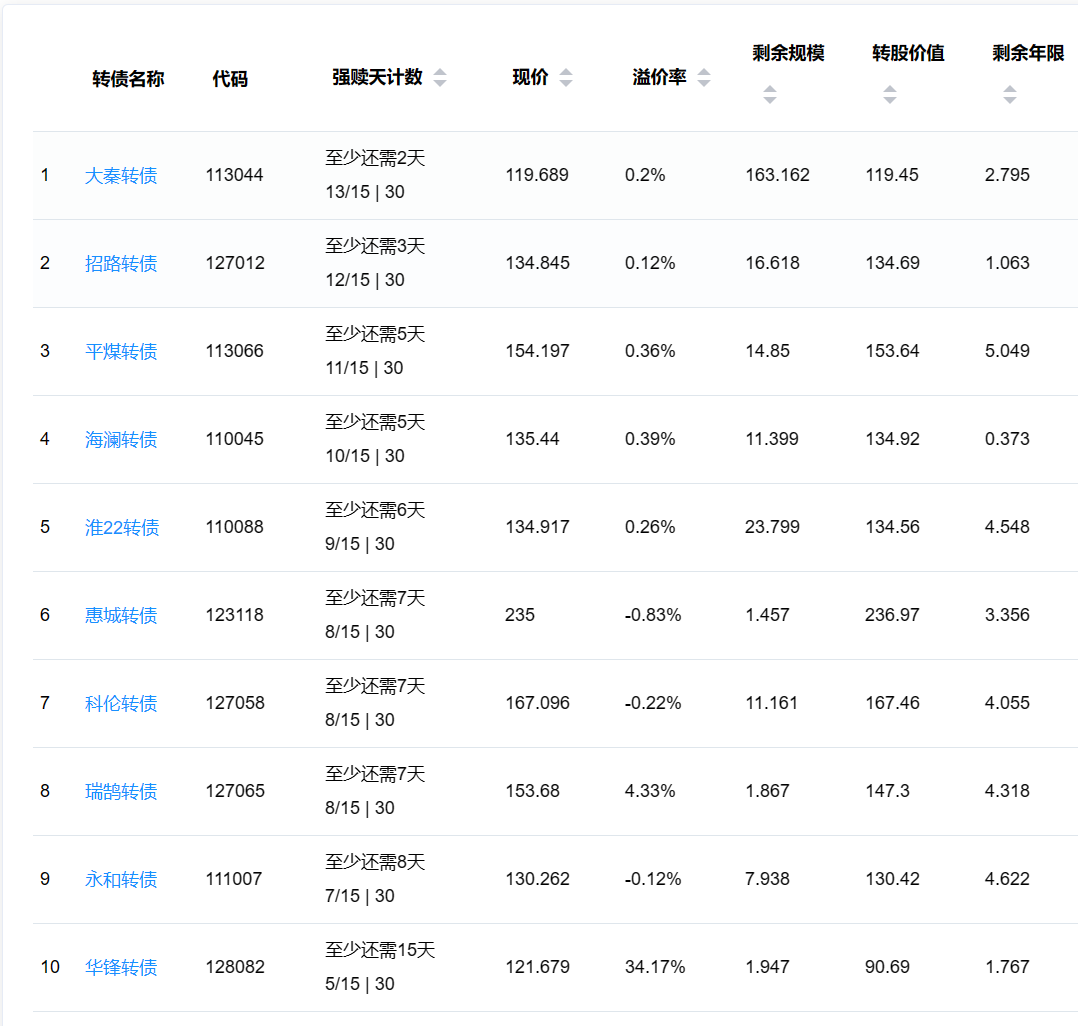Open the 瑞鹄转债 link
The width and height of the screenshot is (1078, 1026).
click(121, 792)
